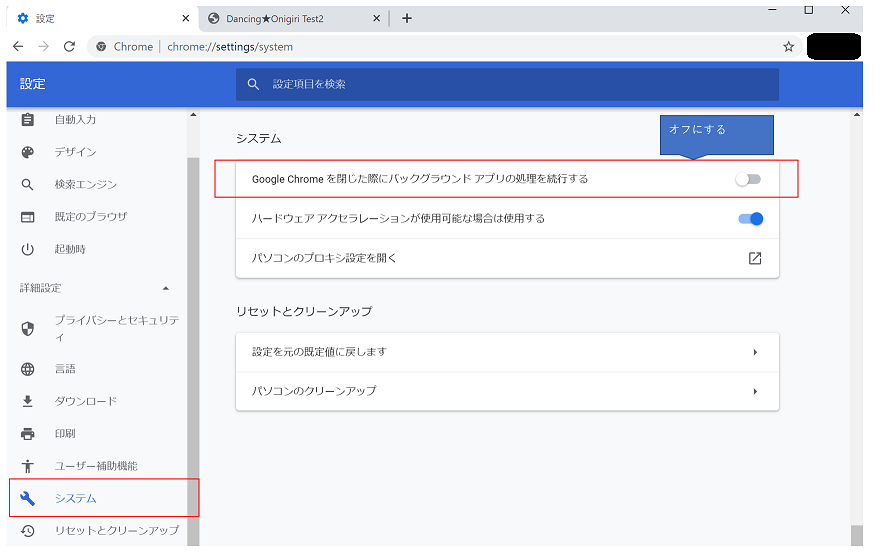Viewport: 882px width, 554px height.
Task: Open ユーザー補助機能 settings section
Action: pyautogui.click(x=97, y=466)
